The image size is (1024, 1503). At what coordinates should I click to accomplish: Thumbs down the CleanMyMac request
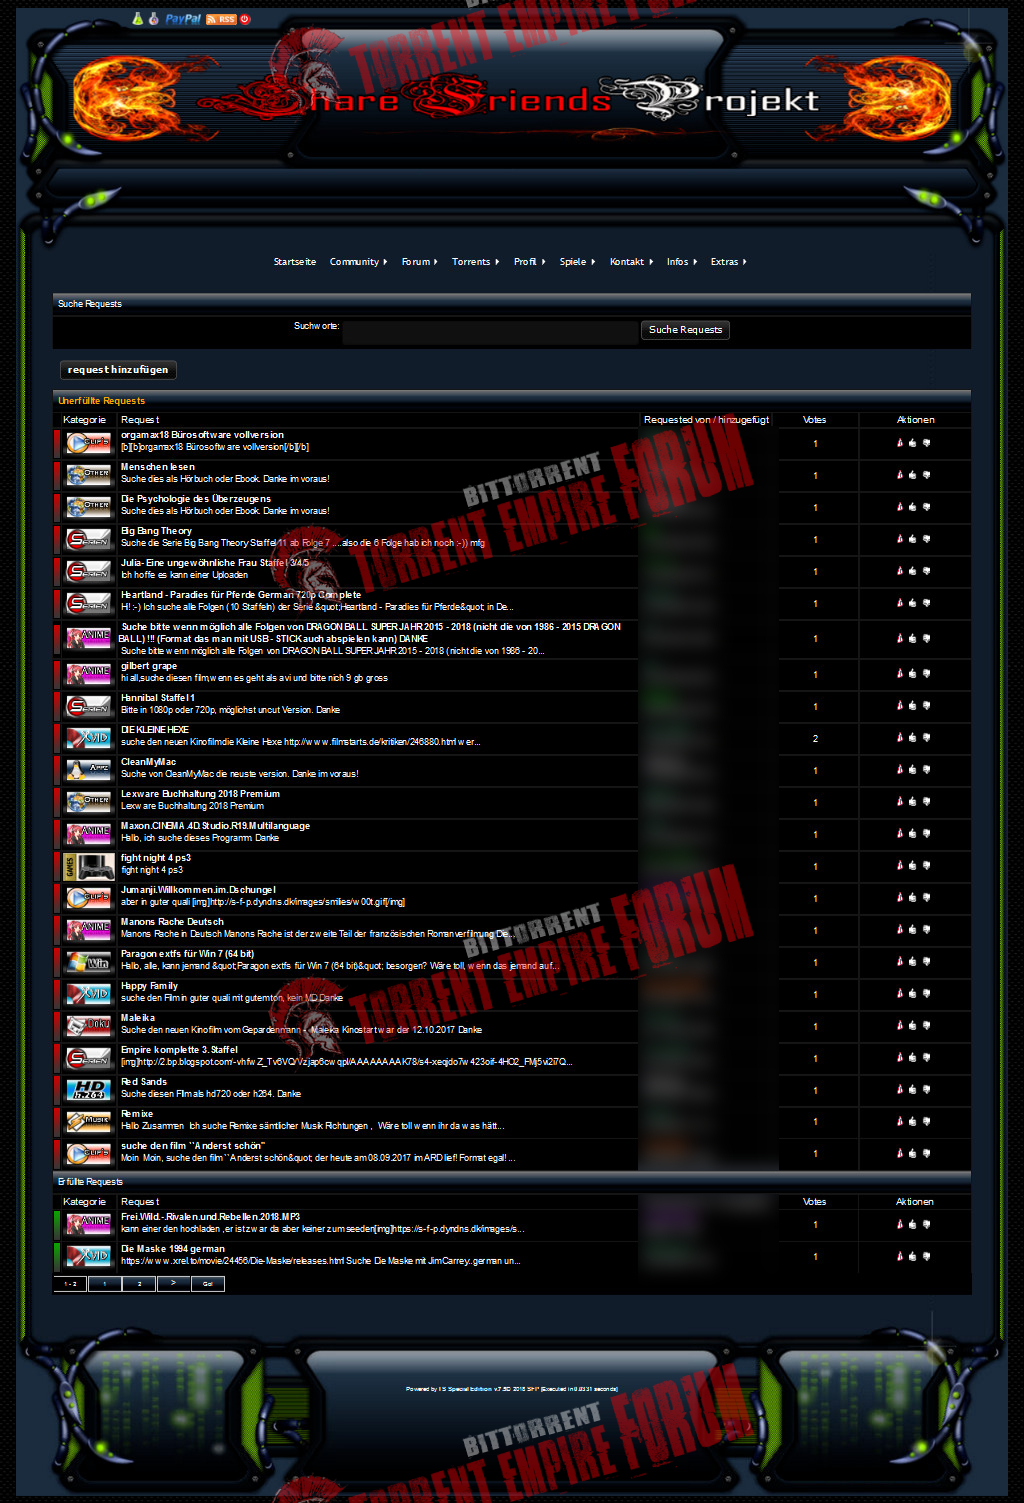coord(926,770)
